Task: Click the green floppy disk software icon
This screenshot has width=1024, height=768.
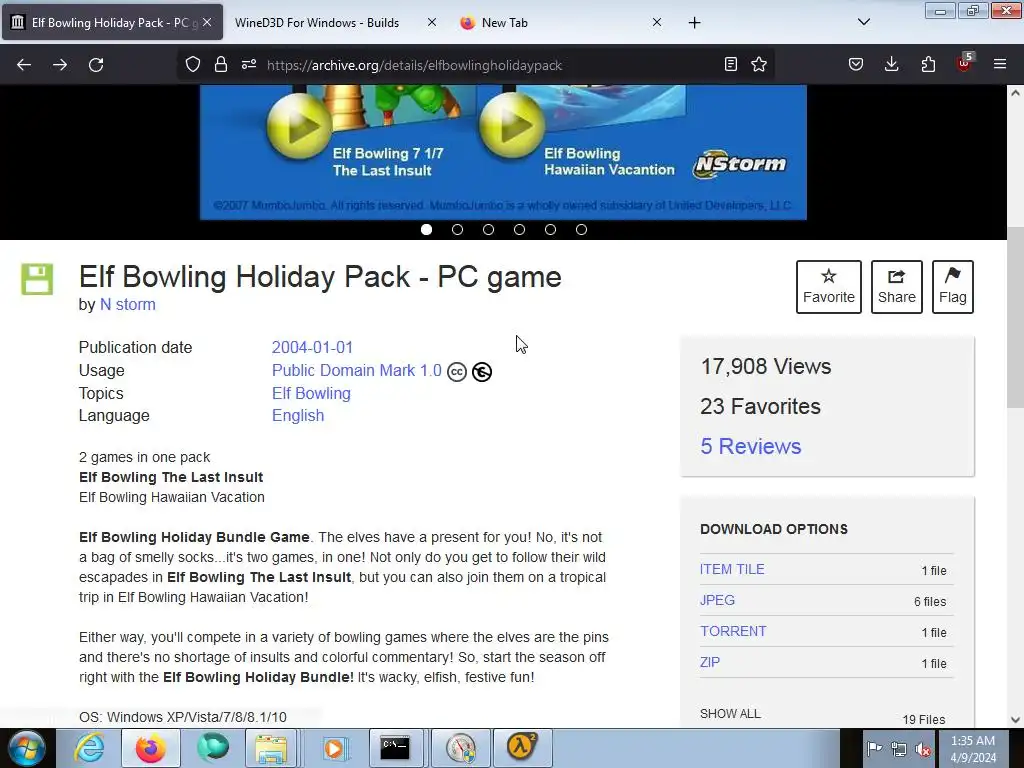Action: tap(37, 279)
